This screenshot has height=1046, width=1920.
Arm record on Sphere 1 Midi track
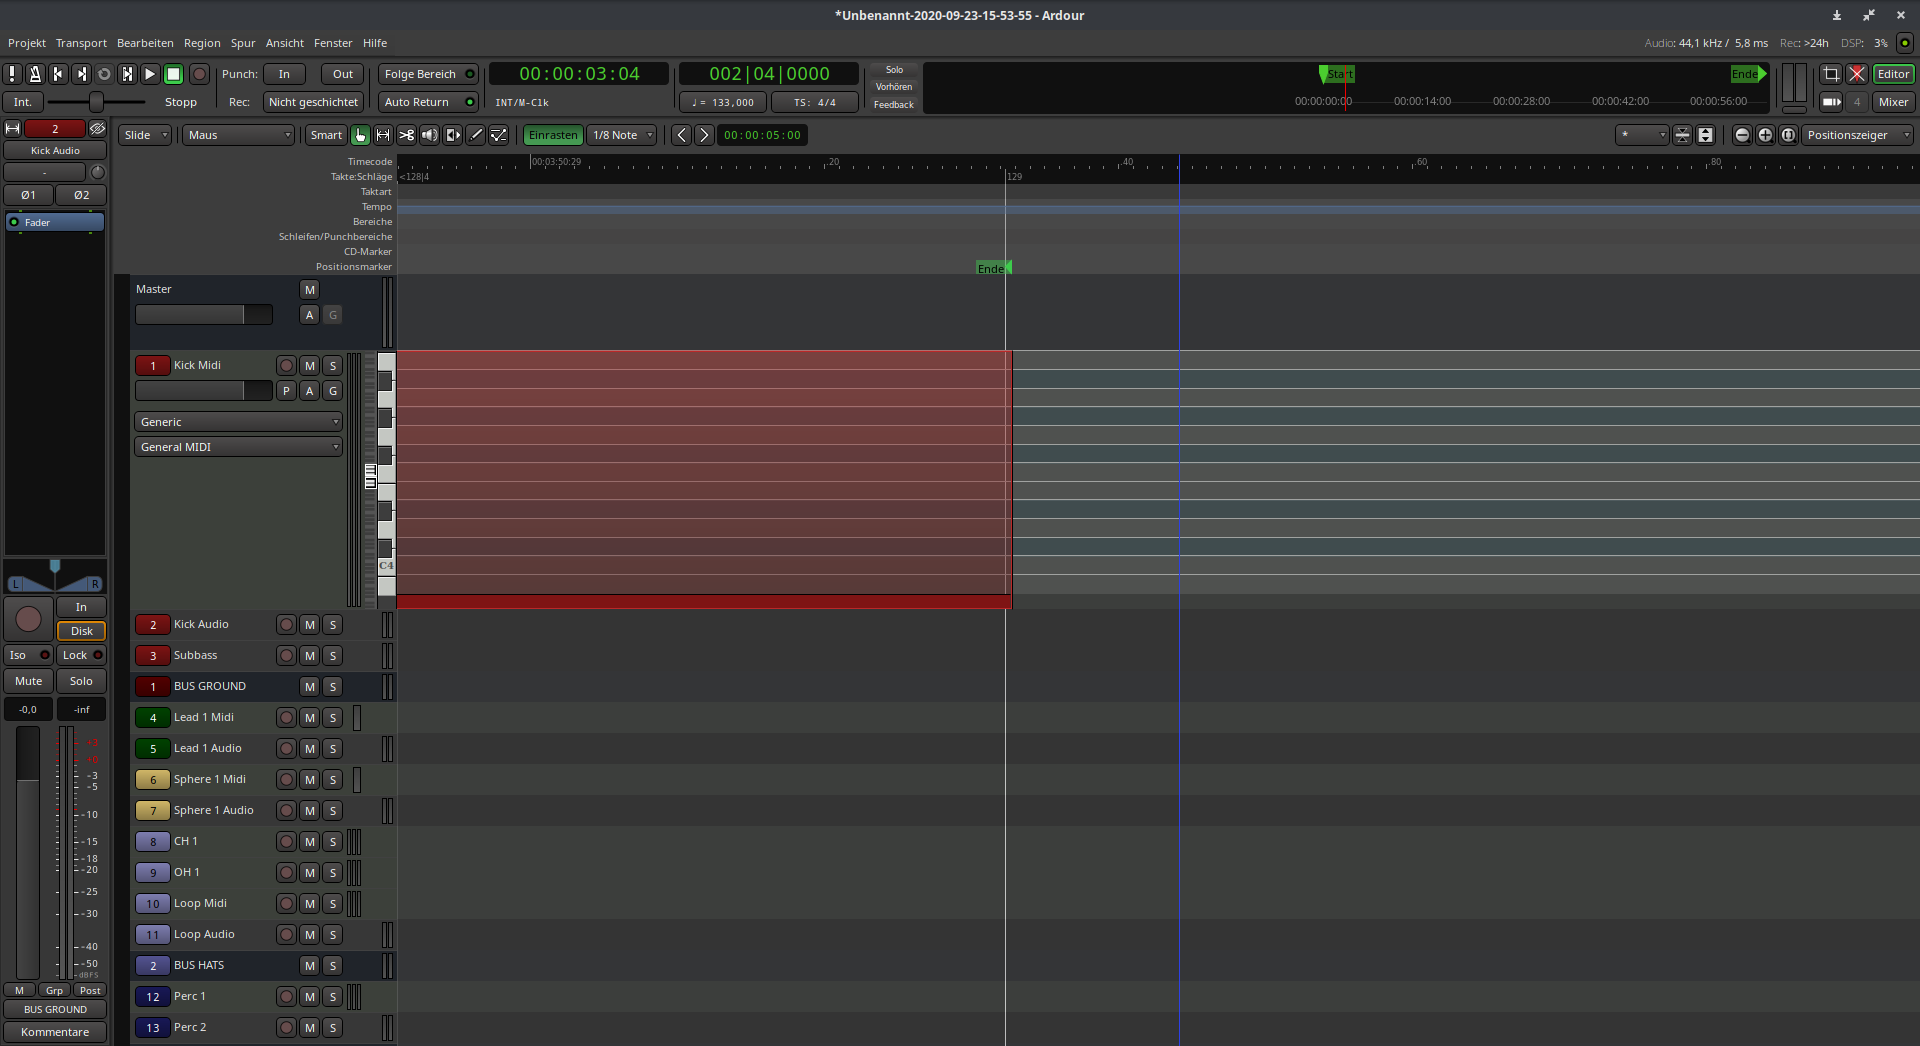coord(286,780)
